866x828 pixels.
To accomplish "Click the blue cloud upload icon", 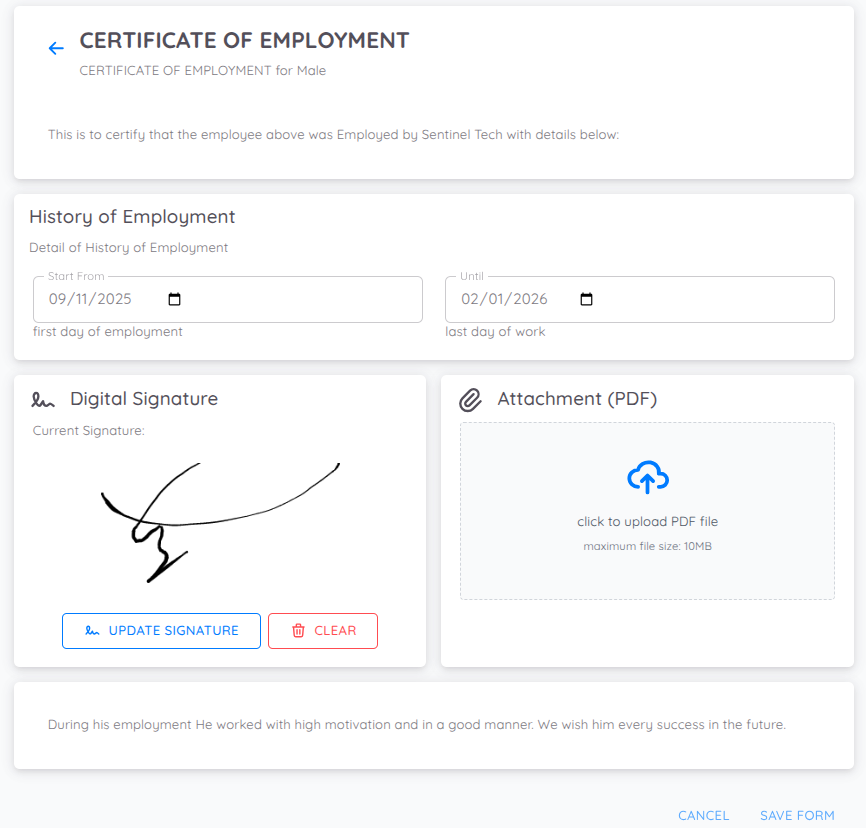I will pos(647,477).
